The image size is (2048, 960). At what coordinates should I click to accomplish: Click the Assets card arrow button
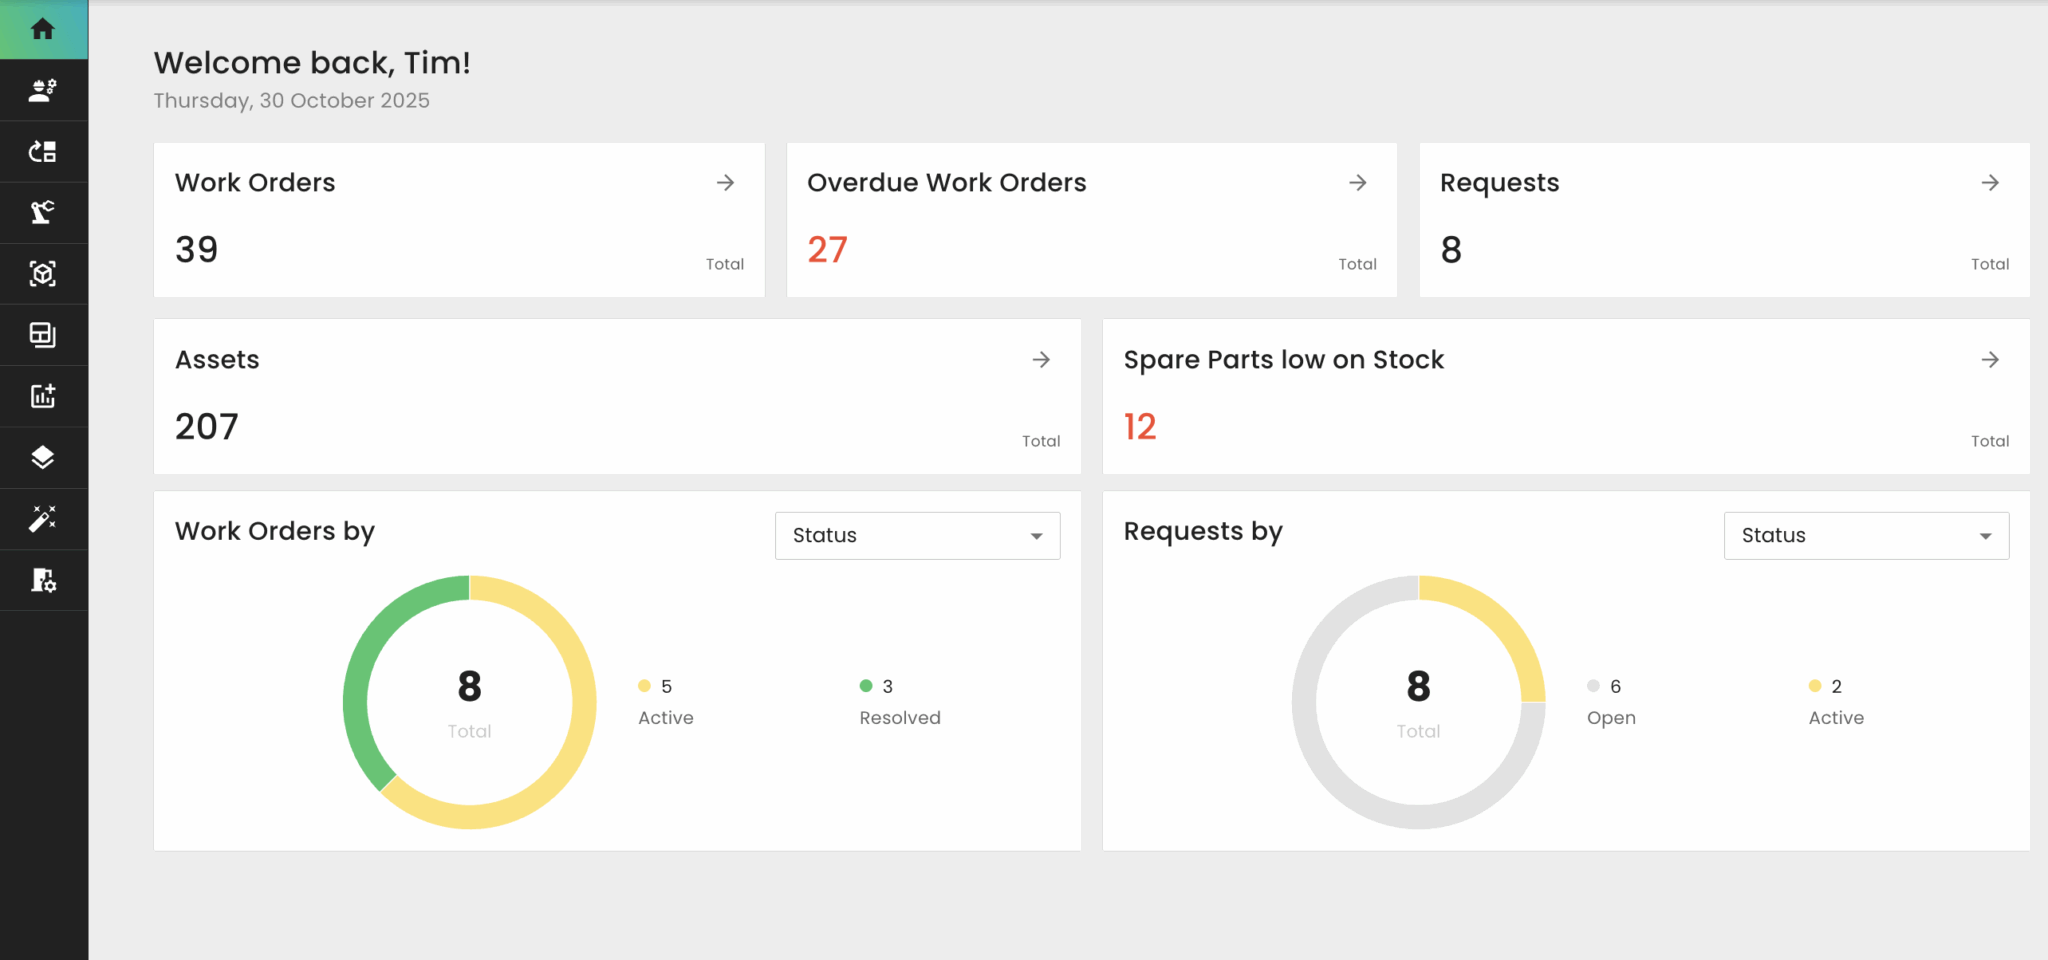[1041, 359]
